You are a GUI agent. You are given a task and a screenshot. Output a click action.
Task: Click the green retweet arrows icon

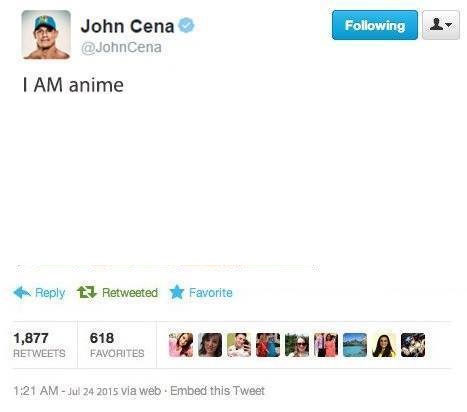click(x=87, y=292)
